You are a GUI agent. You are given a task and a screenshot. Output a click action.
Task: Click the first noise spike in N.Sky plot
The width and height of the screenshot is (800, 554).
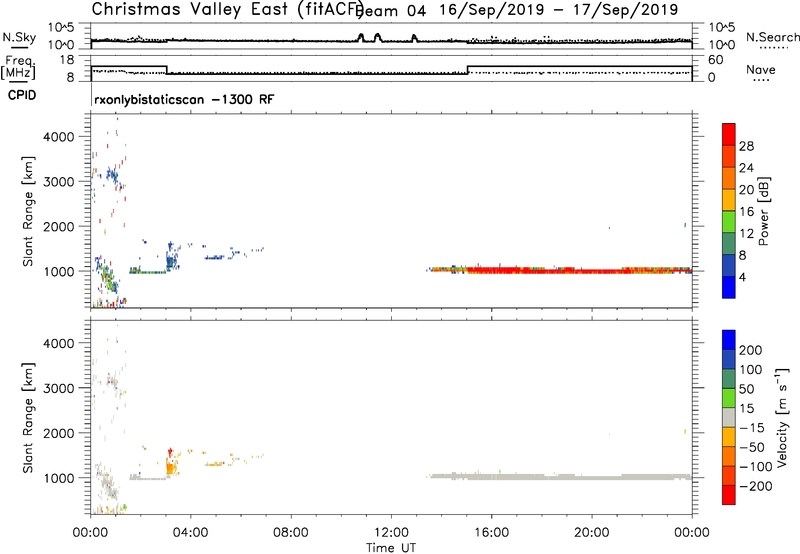pyautogui.click(x=361, y=37)
